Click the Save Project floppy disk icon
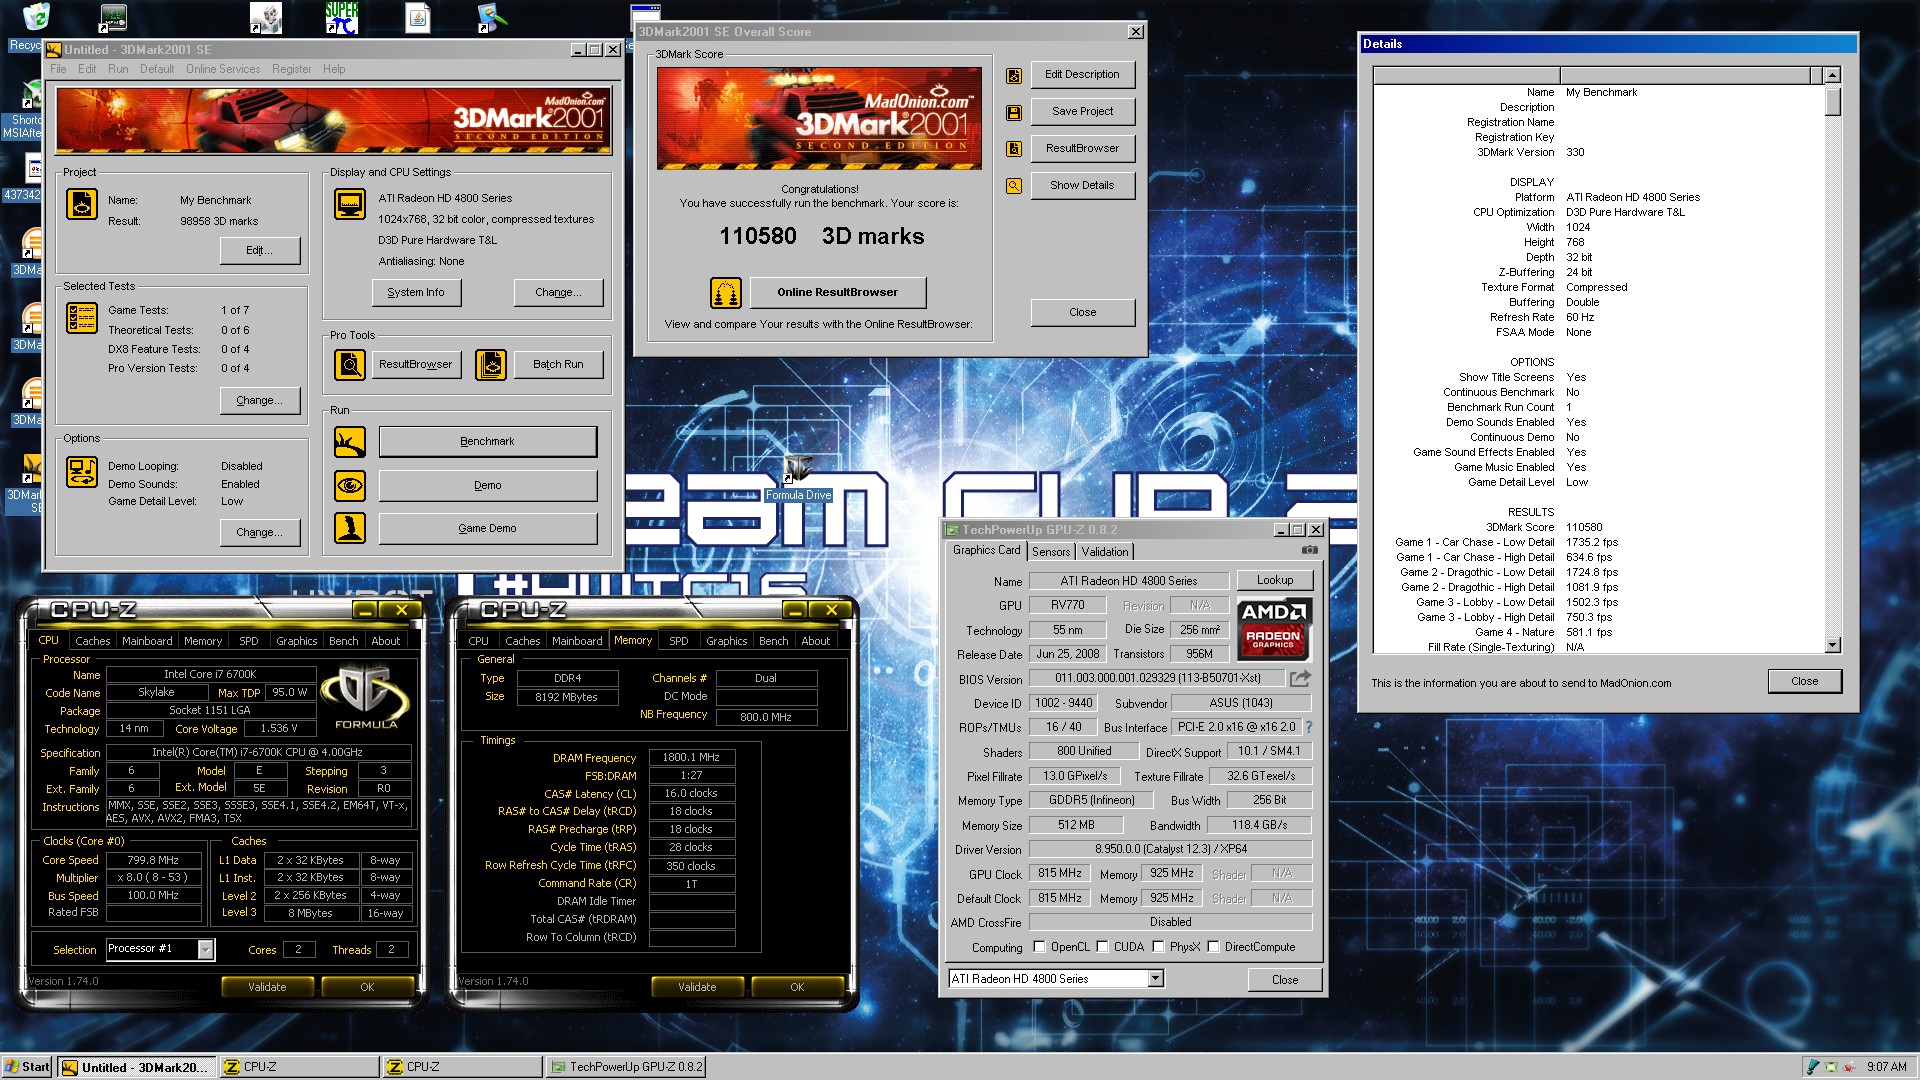This screenshot has height=1080, width=1920. coord(1014,112)
